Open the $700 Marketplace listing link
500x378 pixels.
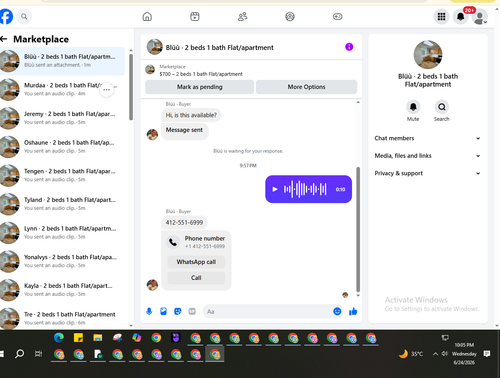pyautogui.click(x=201, y=74)
